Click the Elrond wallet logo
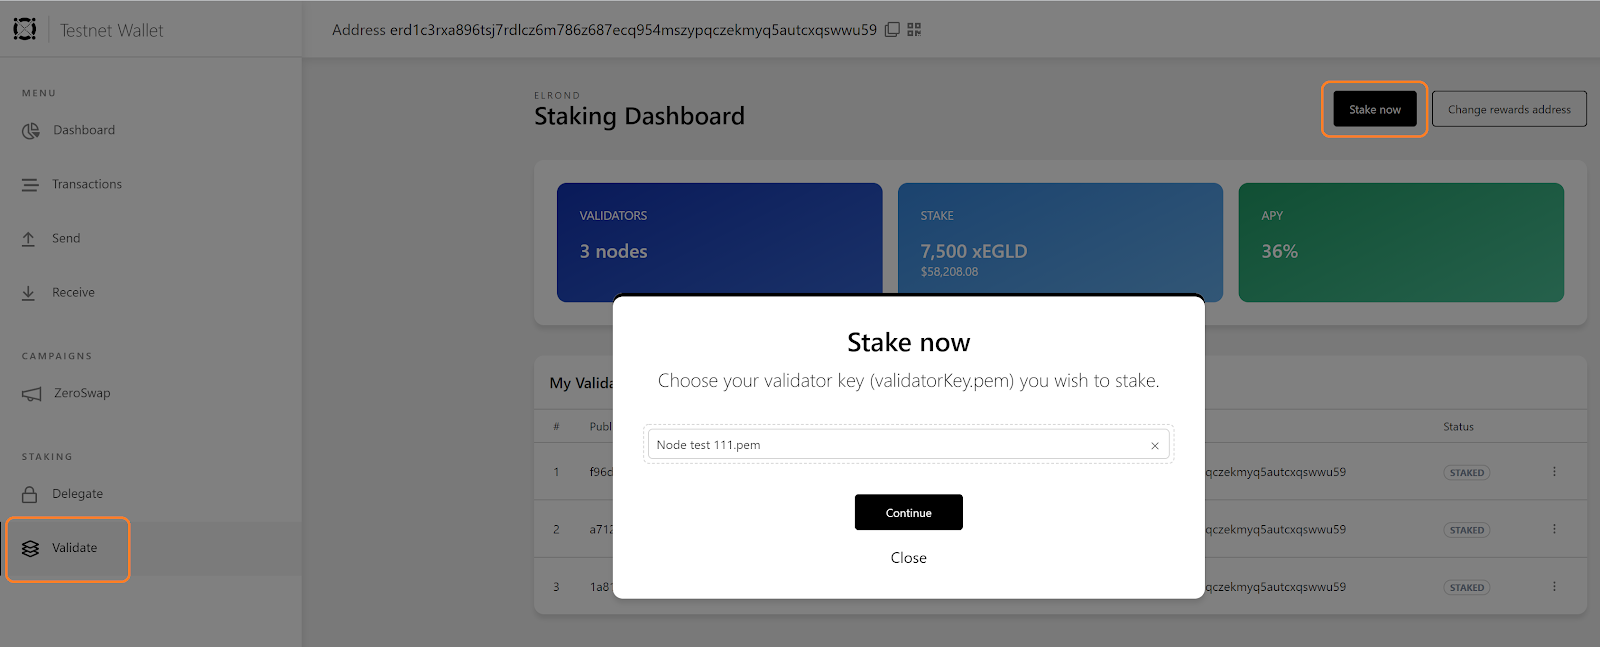Viewport: 1600px width, 647px height. coord(25,29)
